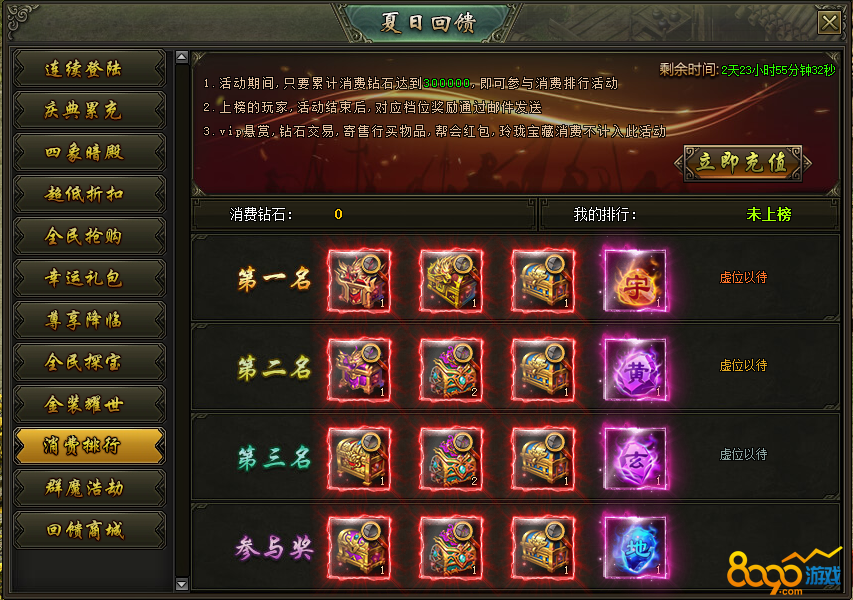Viewport: 853px width, 600px height.
Task: Go to the 全民探宝 treasure tab
Action: click(x=90, y=362)
